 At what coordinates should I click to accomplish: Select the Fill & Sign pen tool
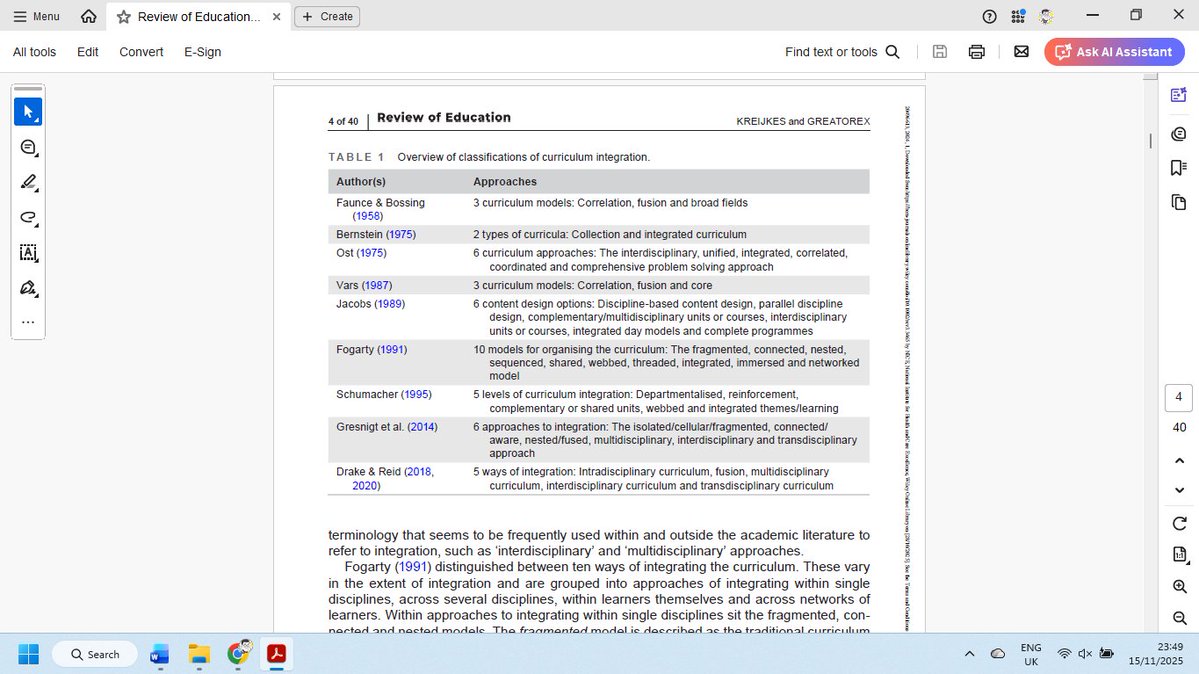[x=27, y=288]
